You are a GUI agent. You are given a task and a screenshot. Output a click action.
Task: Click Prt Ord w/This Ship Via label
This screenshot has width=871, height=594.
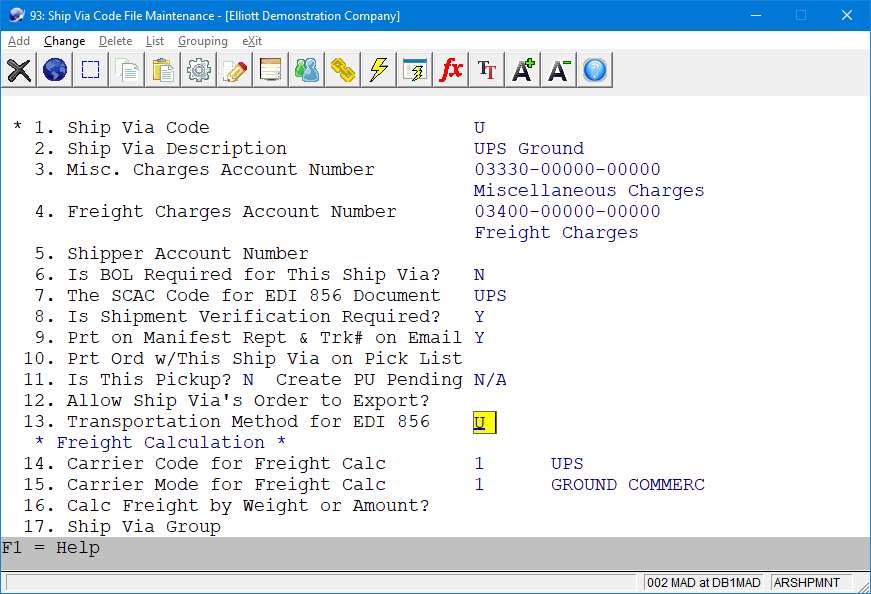(264, 359)
